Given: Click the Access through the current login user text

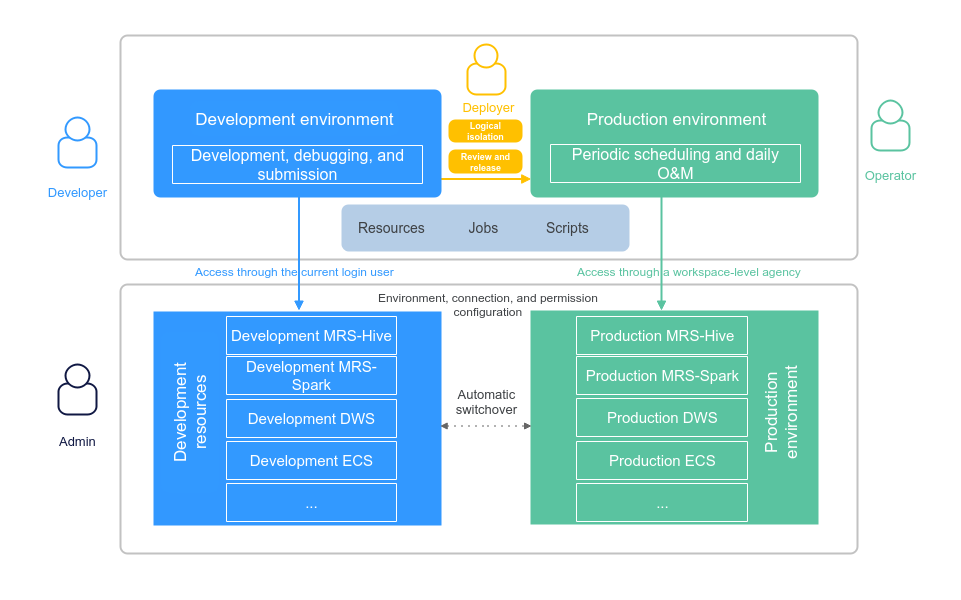Looking at the screenshot, I should pyautogui.click(x=294, y=272).
